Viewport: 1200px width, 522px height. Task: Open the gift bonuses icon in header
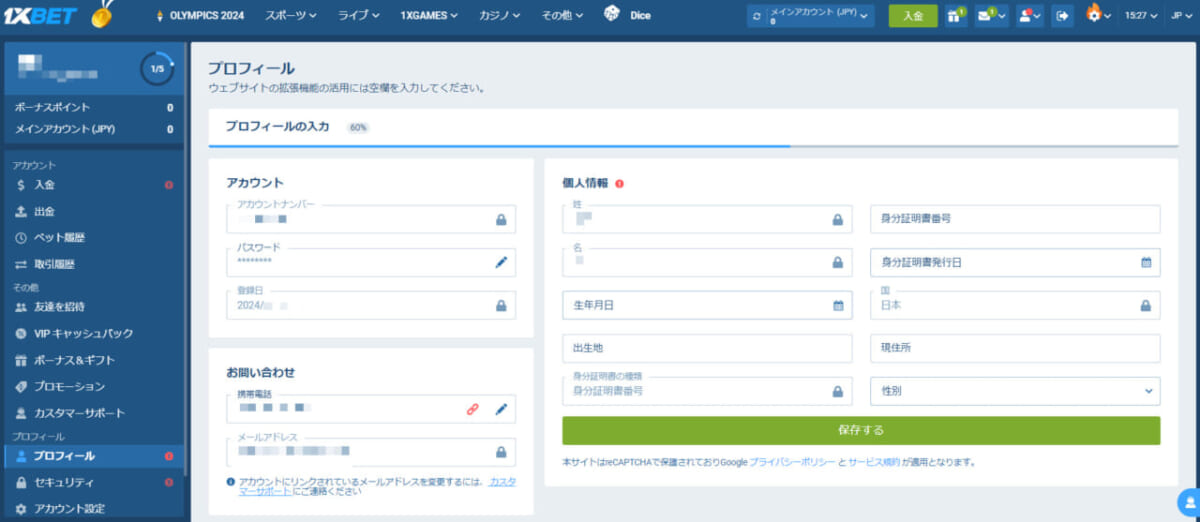click(x=956, y=15)
